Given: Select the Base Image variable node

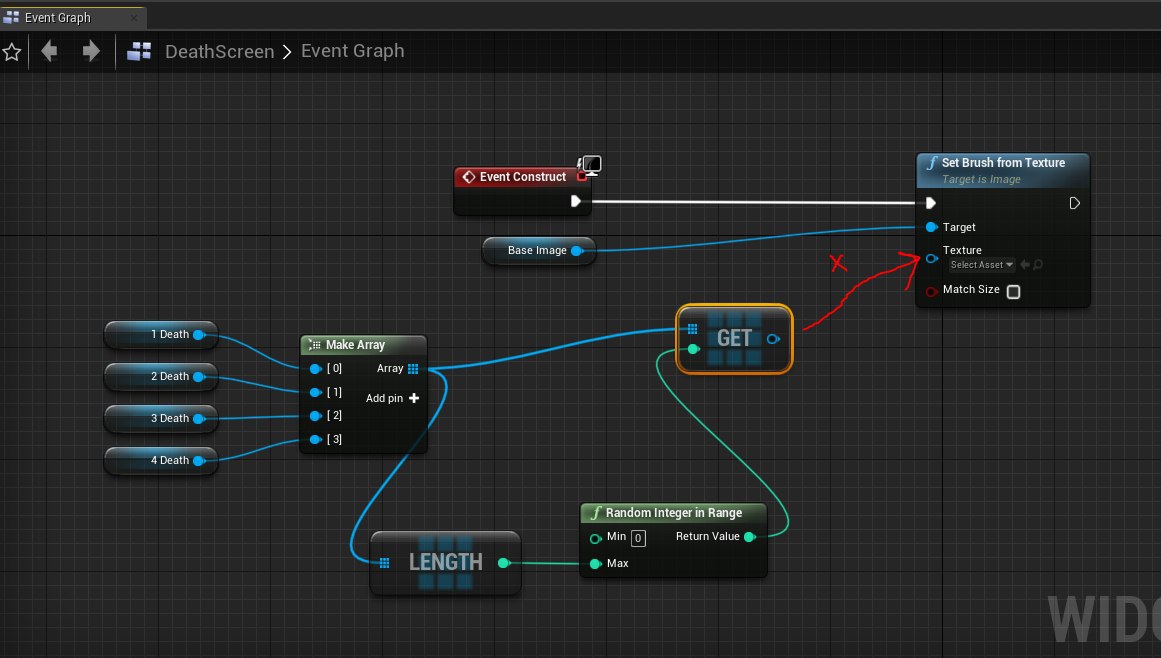Looking at the screenshot, I should click(535, 251).
